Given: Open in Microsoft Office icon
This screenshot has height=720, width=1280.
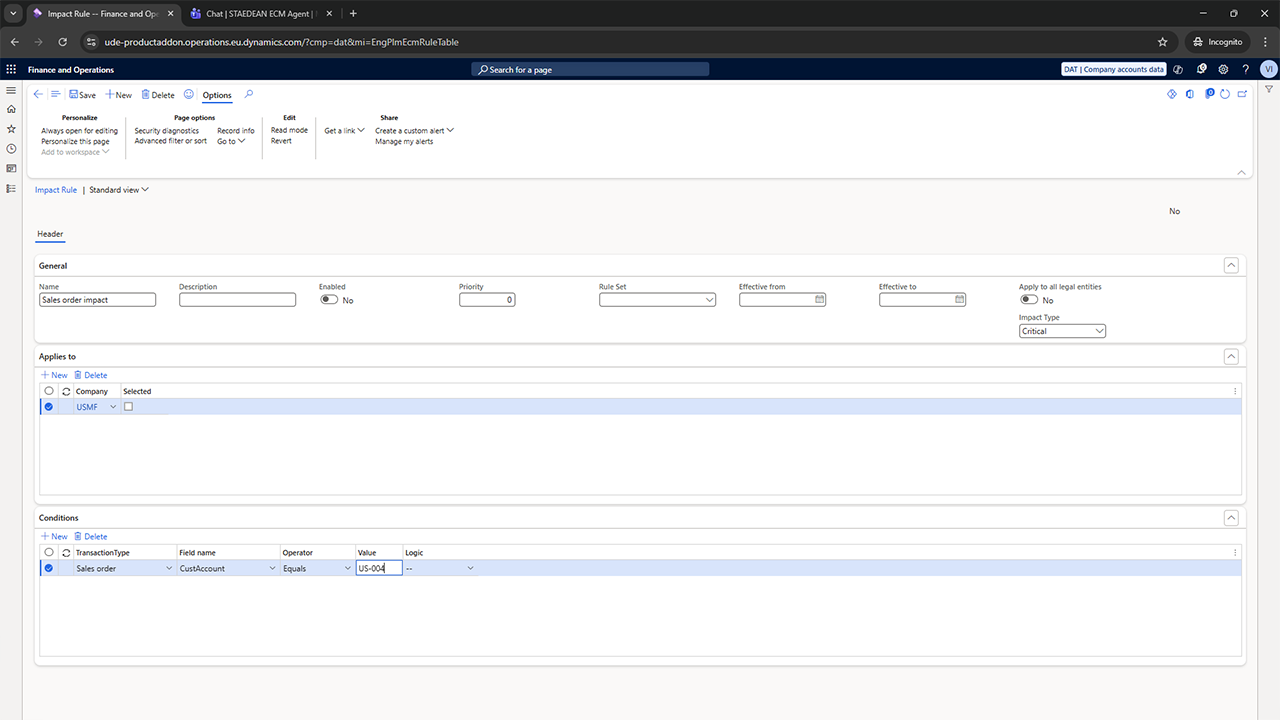Looking at the screenshot, I should [x=1190, y=94].
